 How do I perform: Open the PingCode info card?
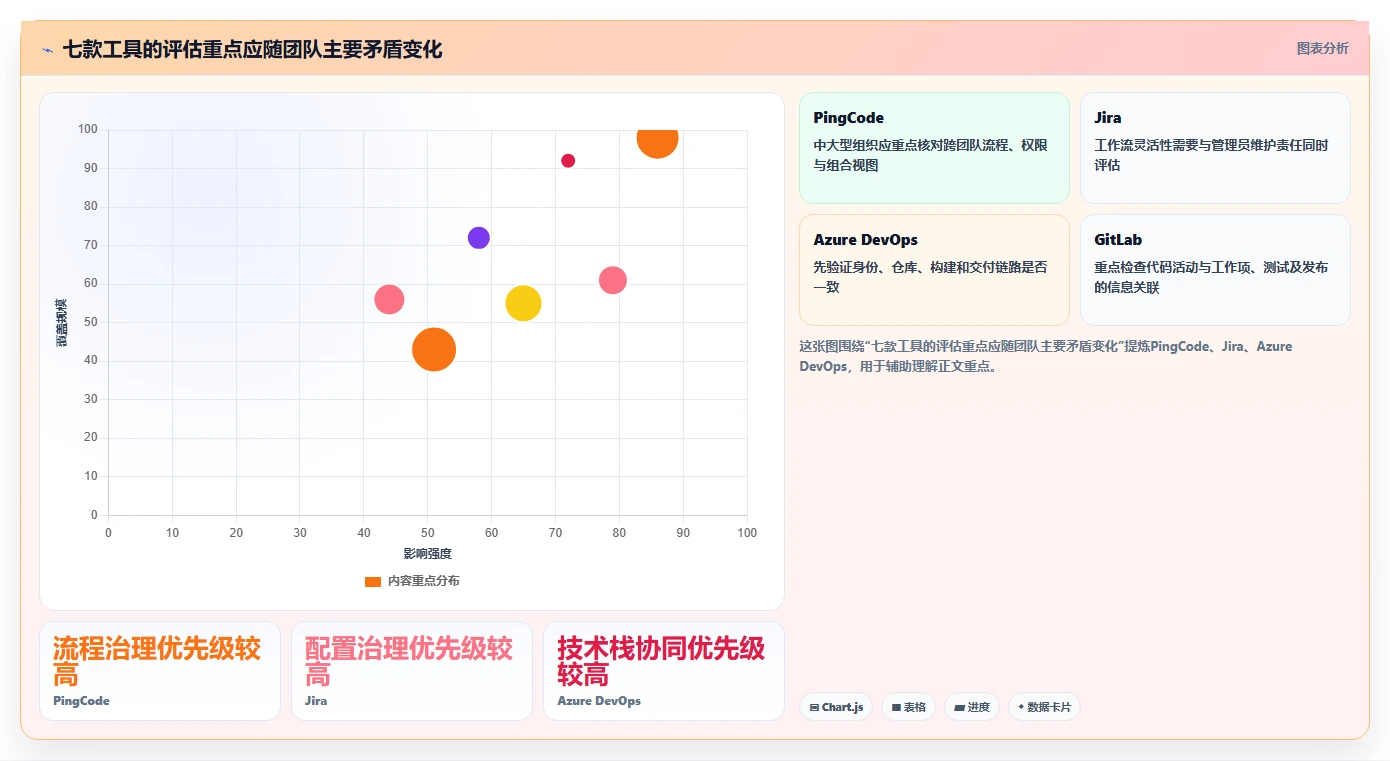click(x=934, y=148)
